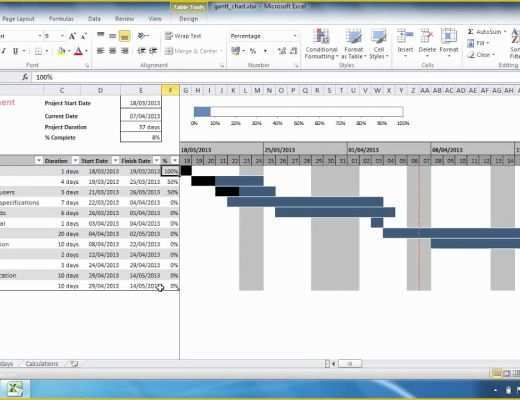The width and height of the screenshot is (520, 400).
Task: Open the Percentage number format dropdown
Action: point(295,36)
